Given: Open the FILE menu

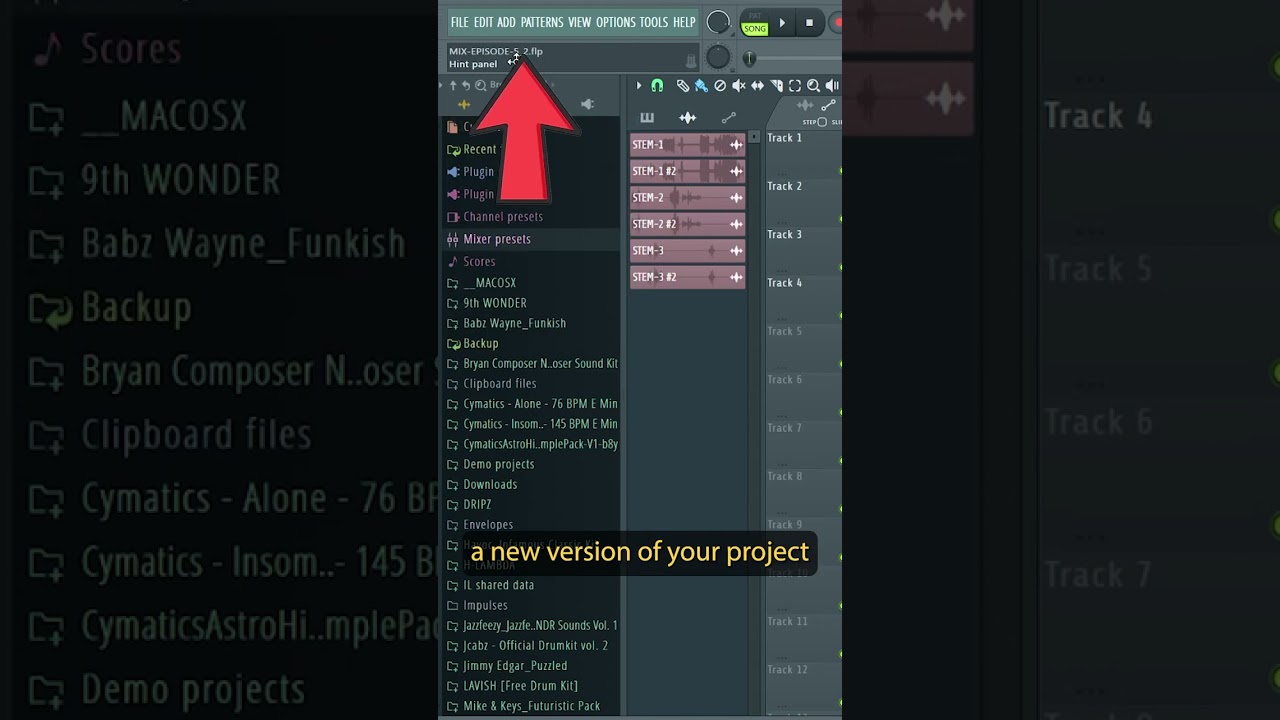Looking at the screenshot, I should click(459, 22).
